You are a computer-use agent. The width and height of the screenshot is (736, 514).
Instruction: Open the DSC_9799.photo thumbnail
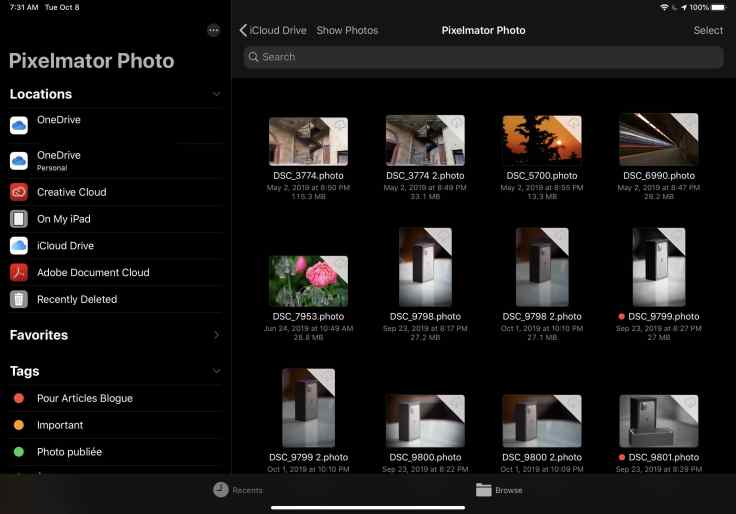click(659, 267)
